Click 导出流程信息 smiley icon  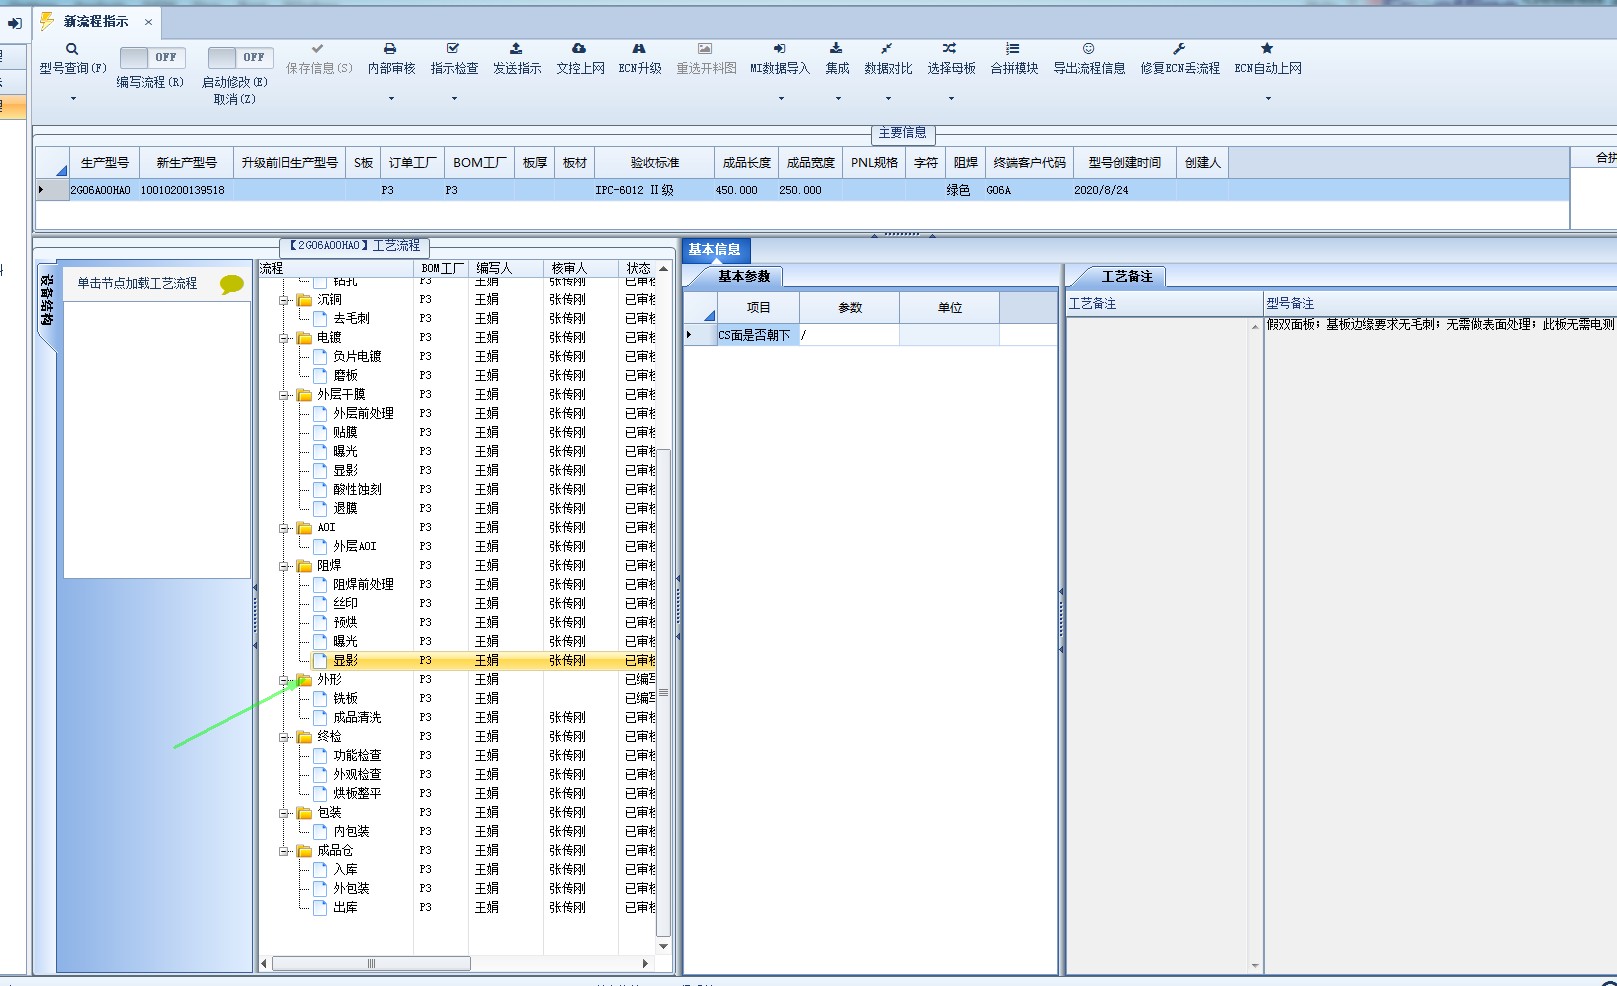[x=1089, y=48]
